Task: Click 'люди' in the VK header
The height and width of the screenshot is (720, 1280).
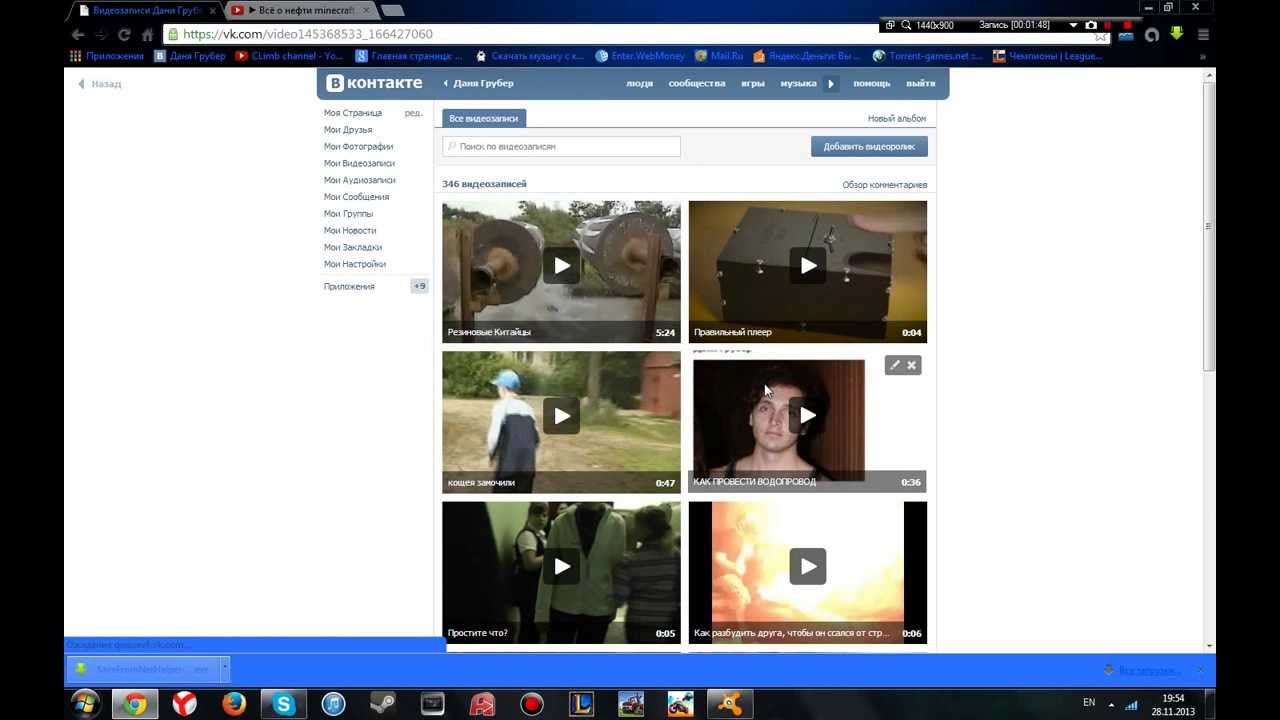Action: 640,83
